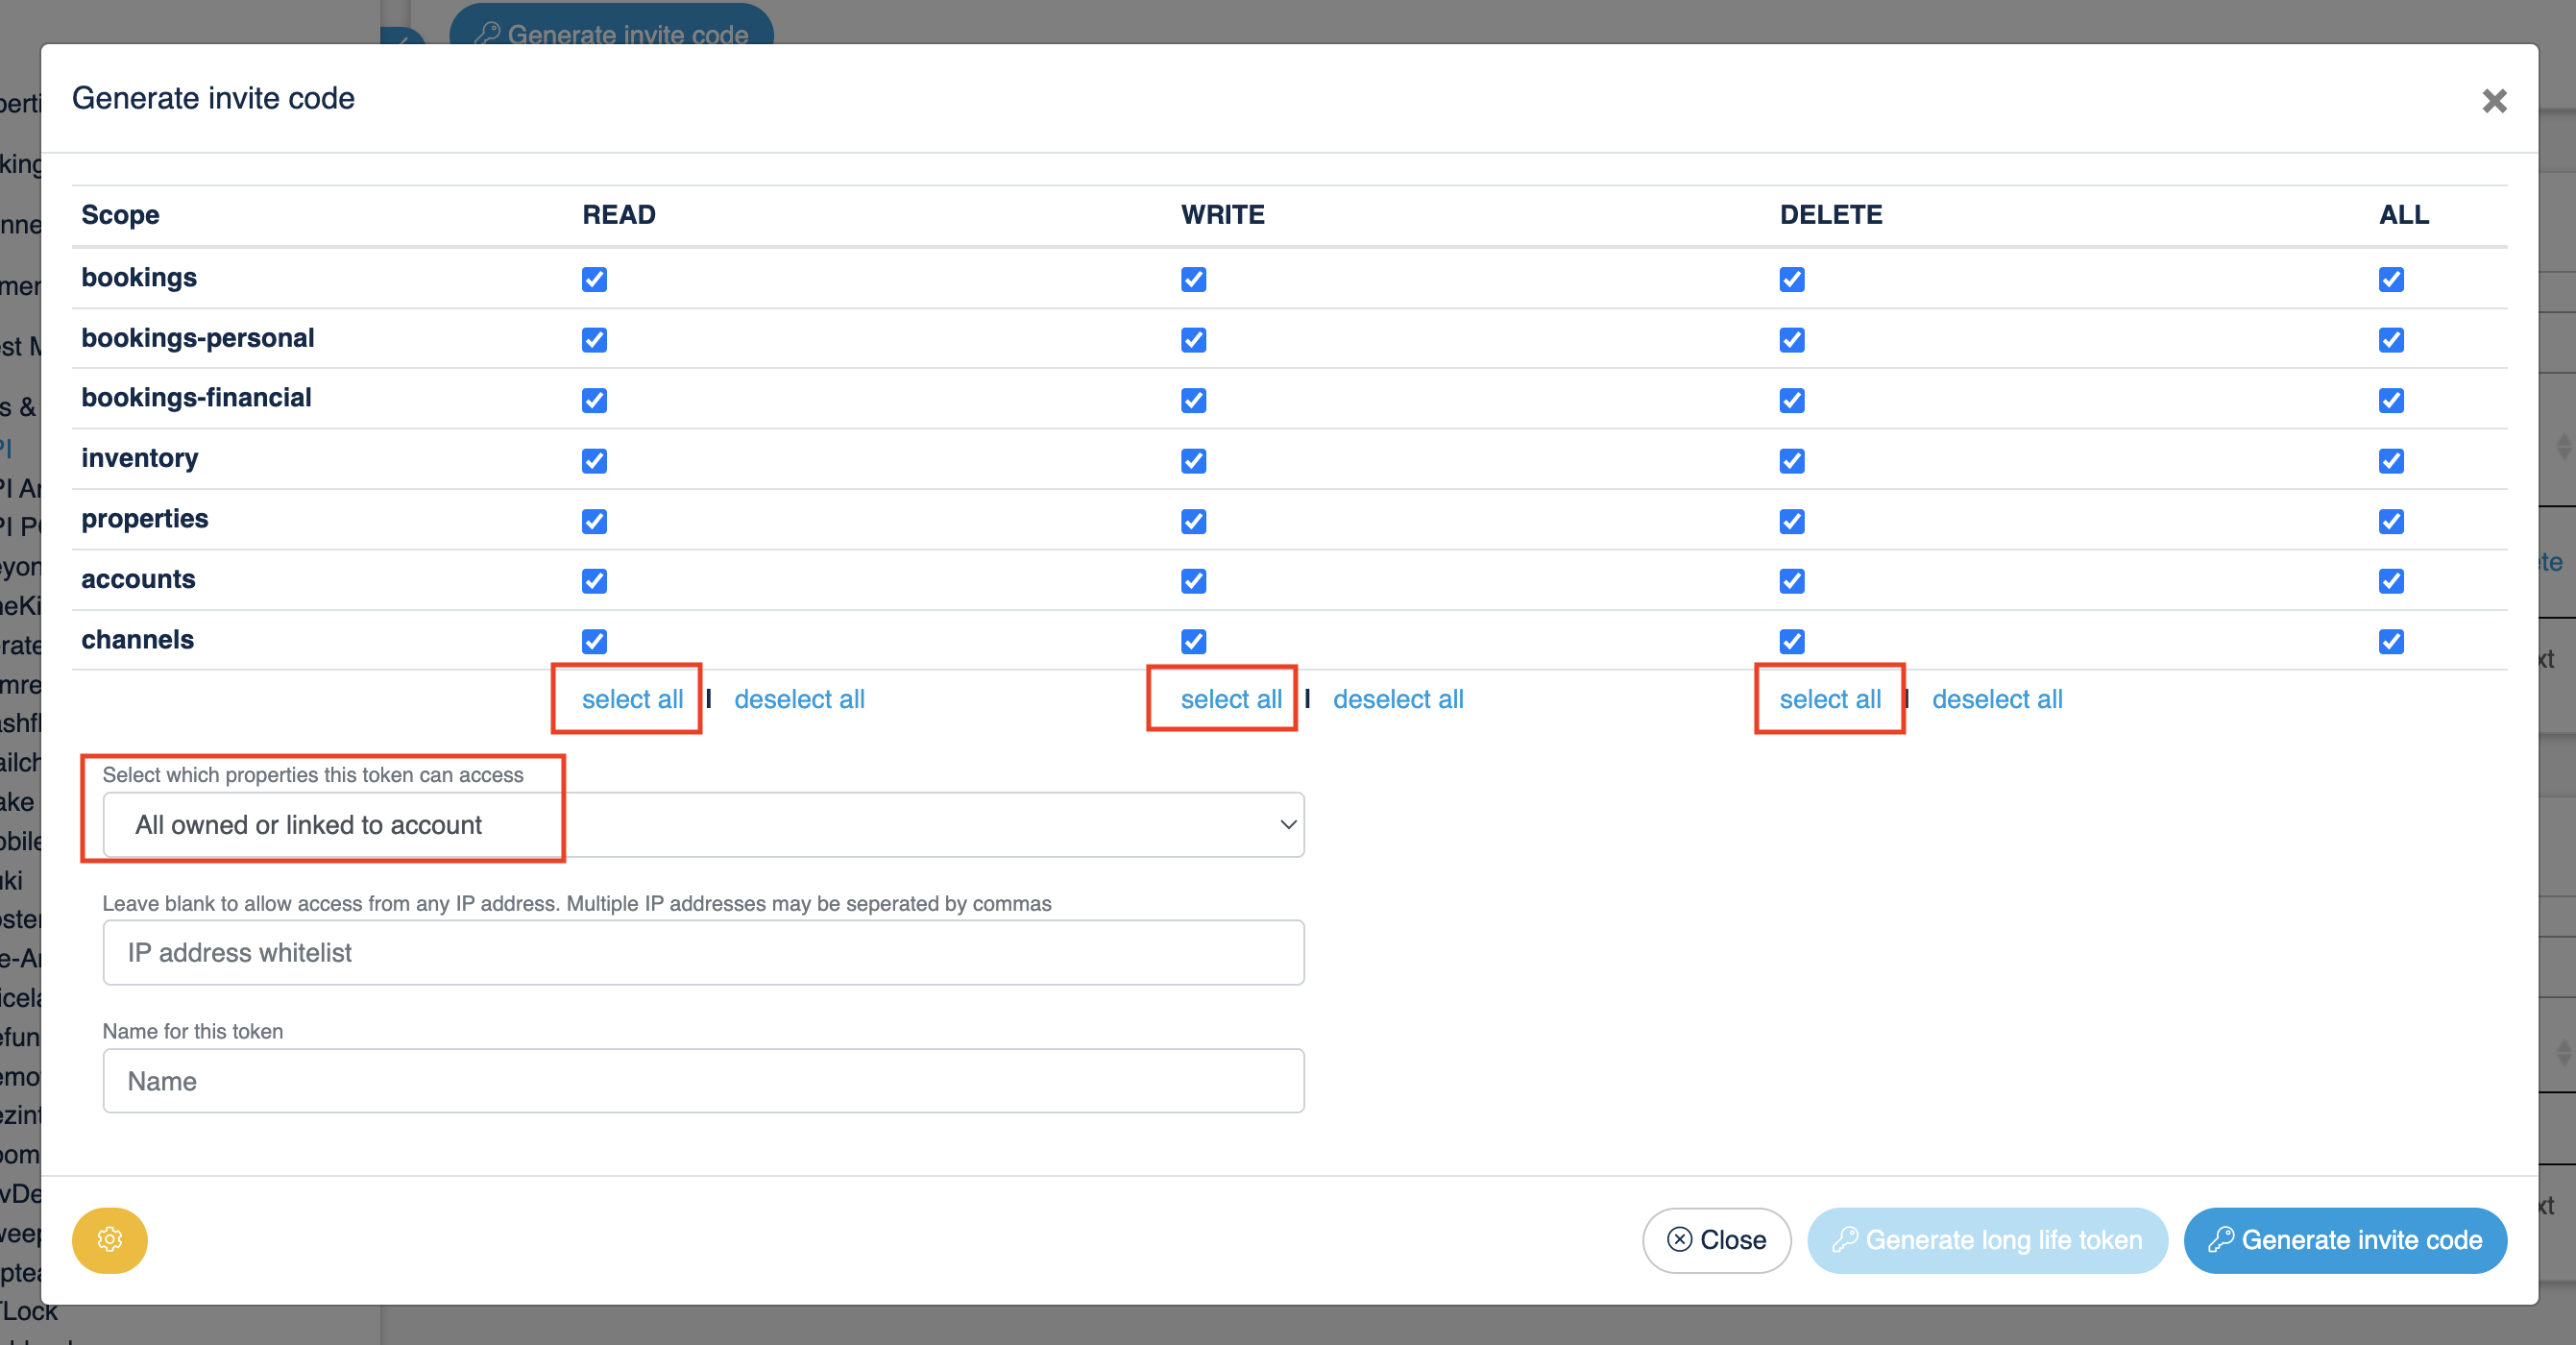
Task: Uncheck WRITE for bookings-personal scope
Action: click(1193, 340)
